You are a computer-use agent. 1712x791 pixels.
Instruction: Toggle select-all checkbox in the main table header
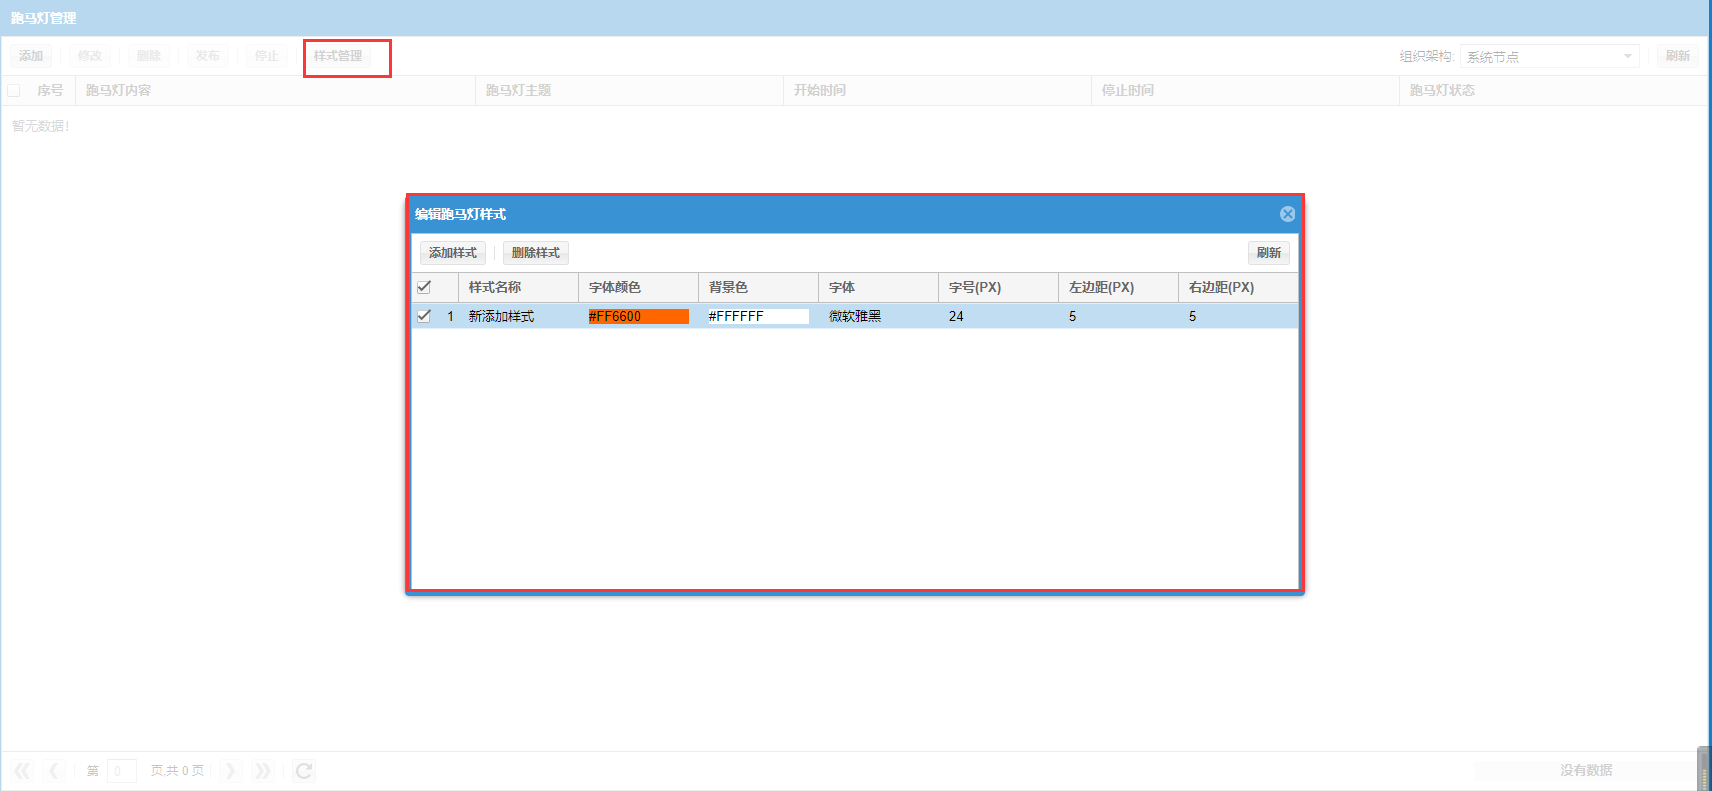coord(14,90)
